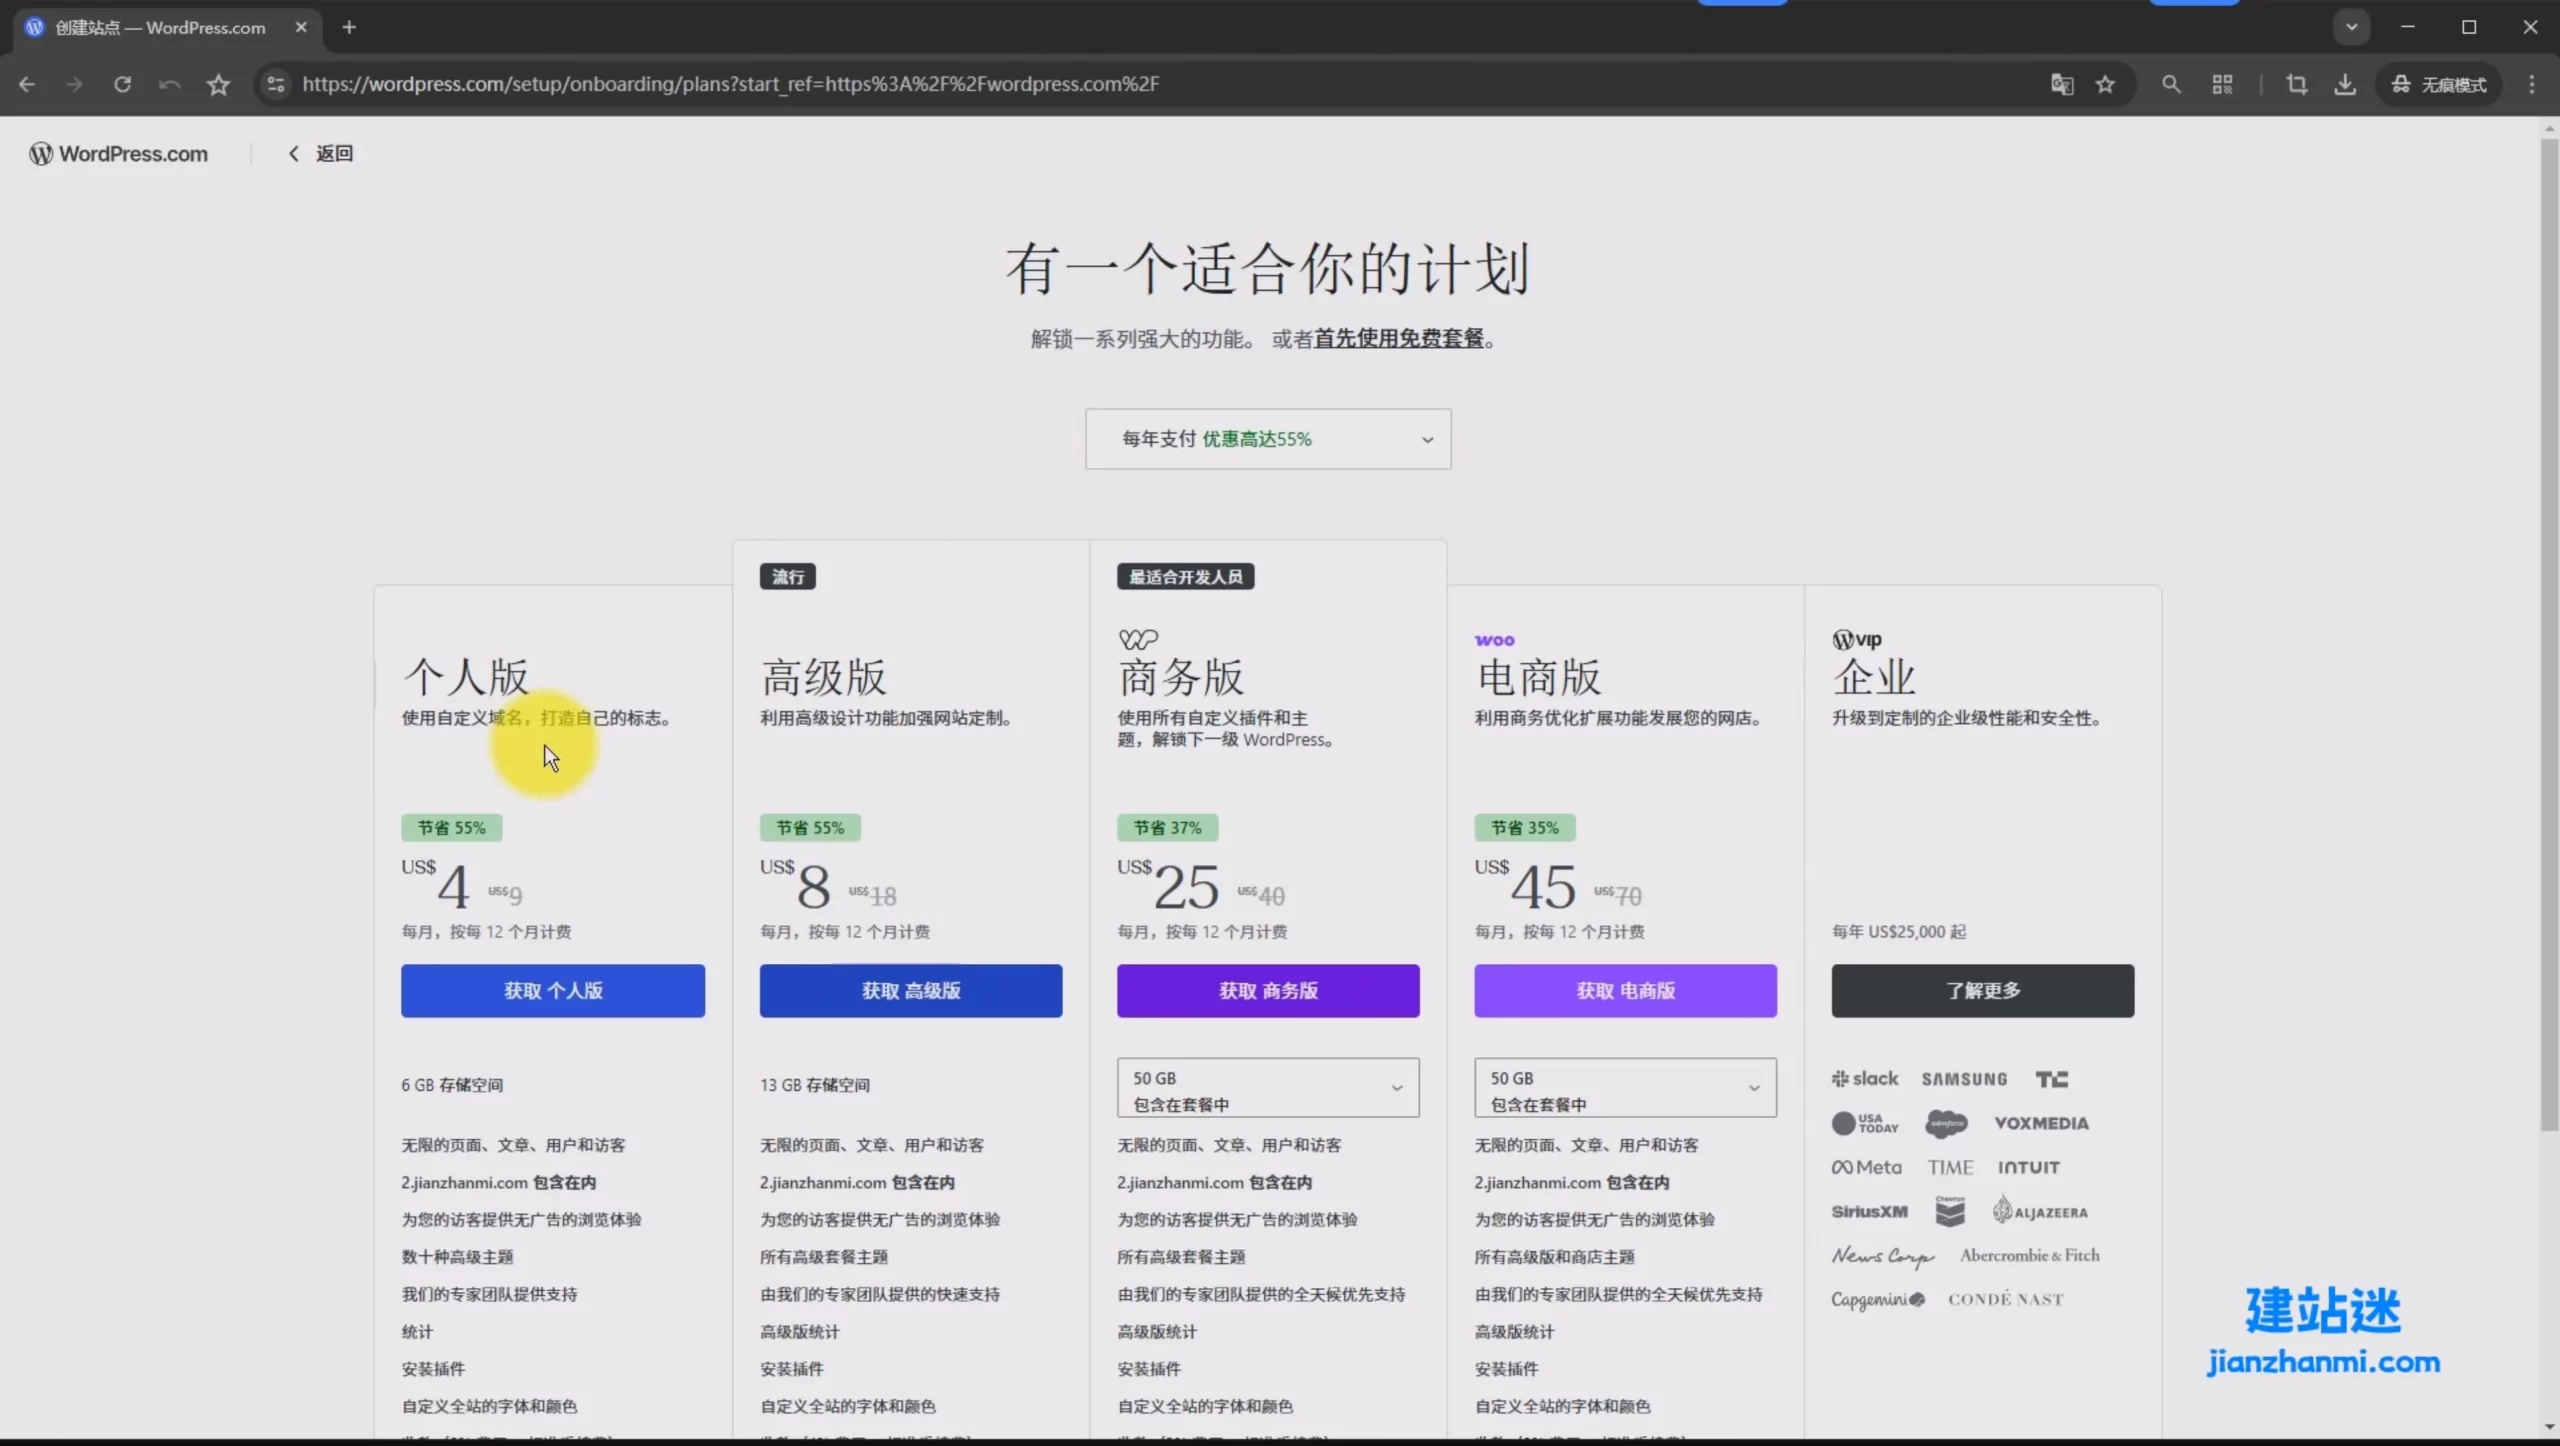
Task: Expand the 每年支付 billing period dropdown
Action: (1267, 439)
